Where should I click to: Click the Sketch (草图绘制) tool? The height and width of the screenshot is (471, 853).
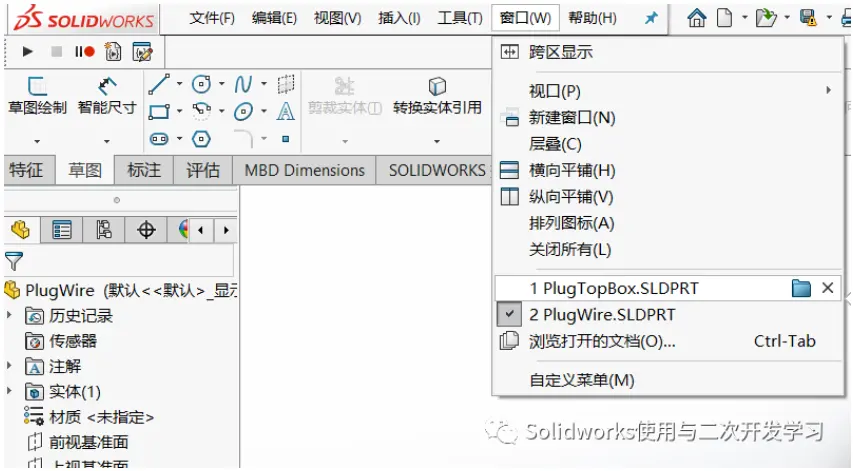click(x=37, y=95)
